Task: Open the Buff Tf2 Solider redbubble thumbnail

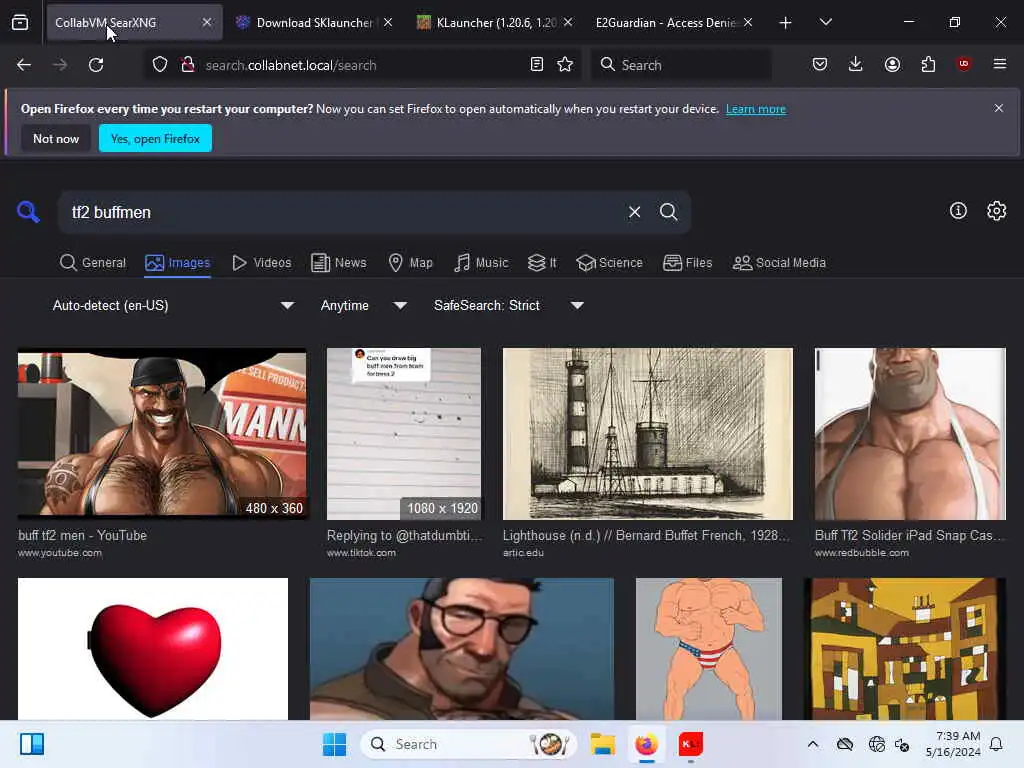Action: pos(910,434)
